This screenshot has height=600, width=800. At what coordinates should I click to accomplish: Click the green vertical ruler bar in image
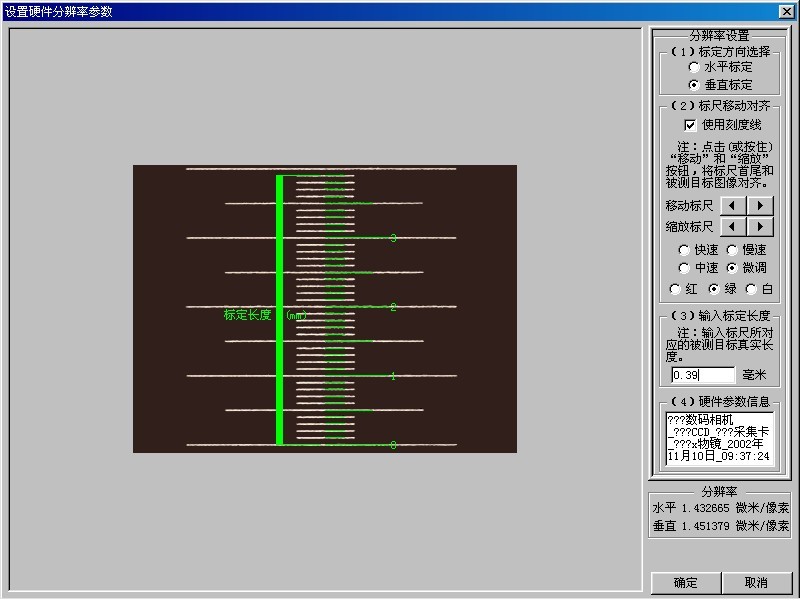tap(280, 310)
